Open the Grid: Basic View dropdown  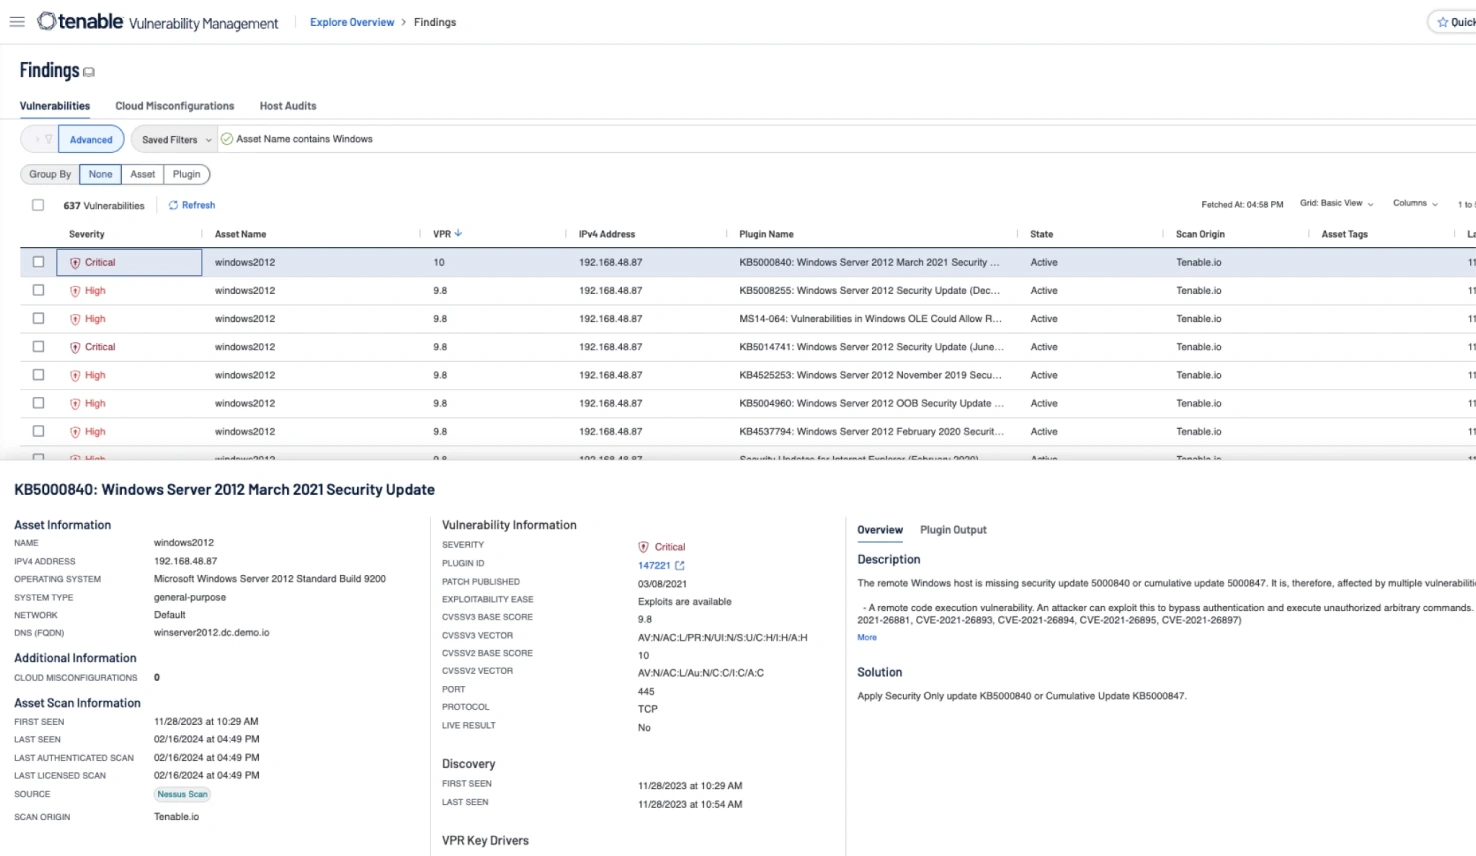point(1337,203)
